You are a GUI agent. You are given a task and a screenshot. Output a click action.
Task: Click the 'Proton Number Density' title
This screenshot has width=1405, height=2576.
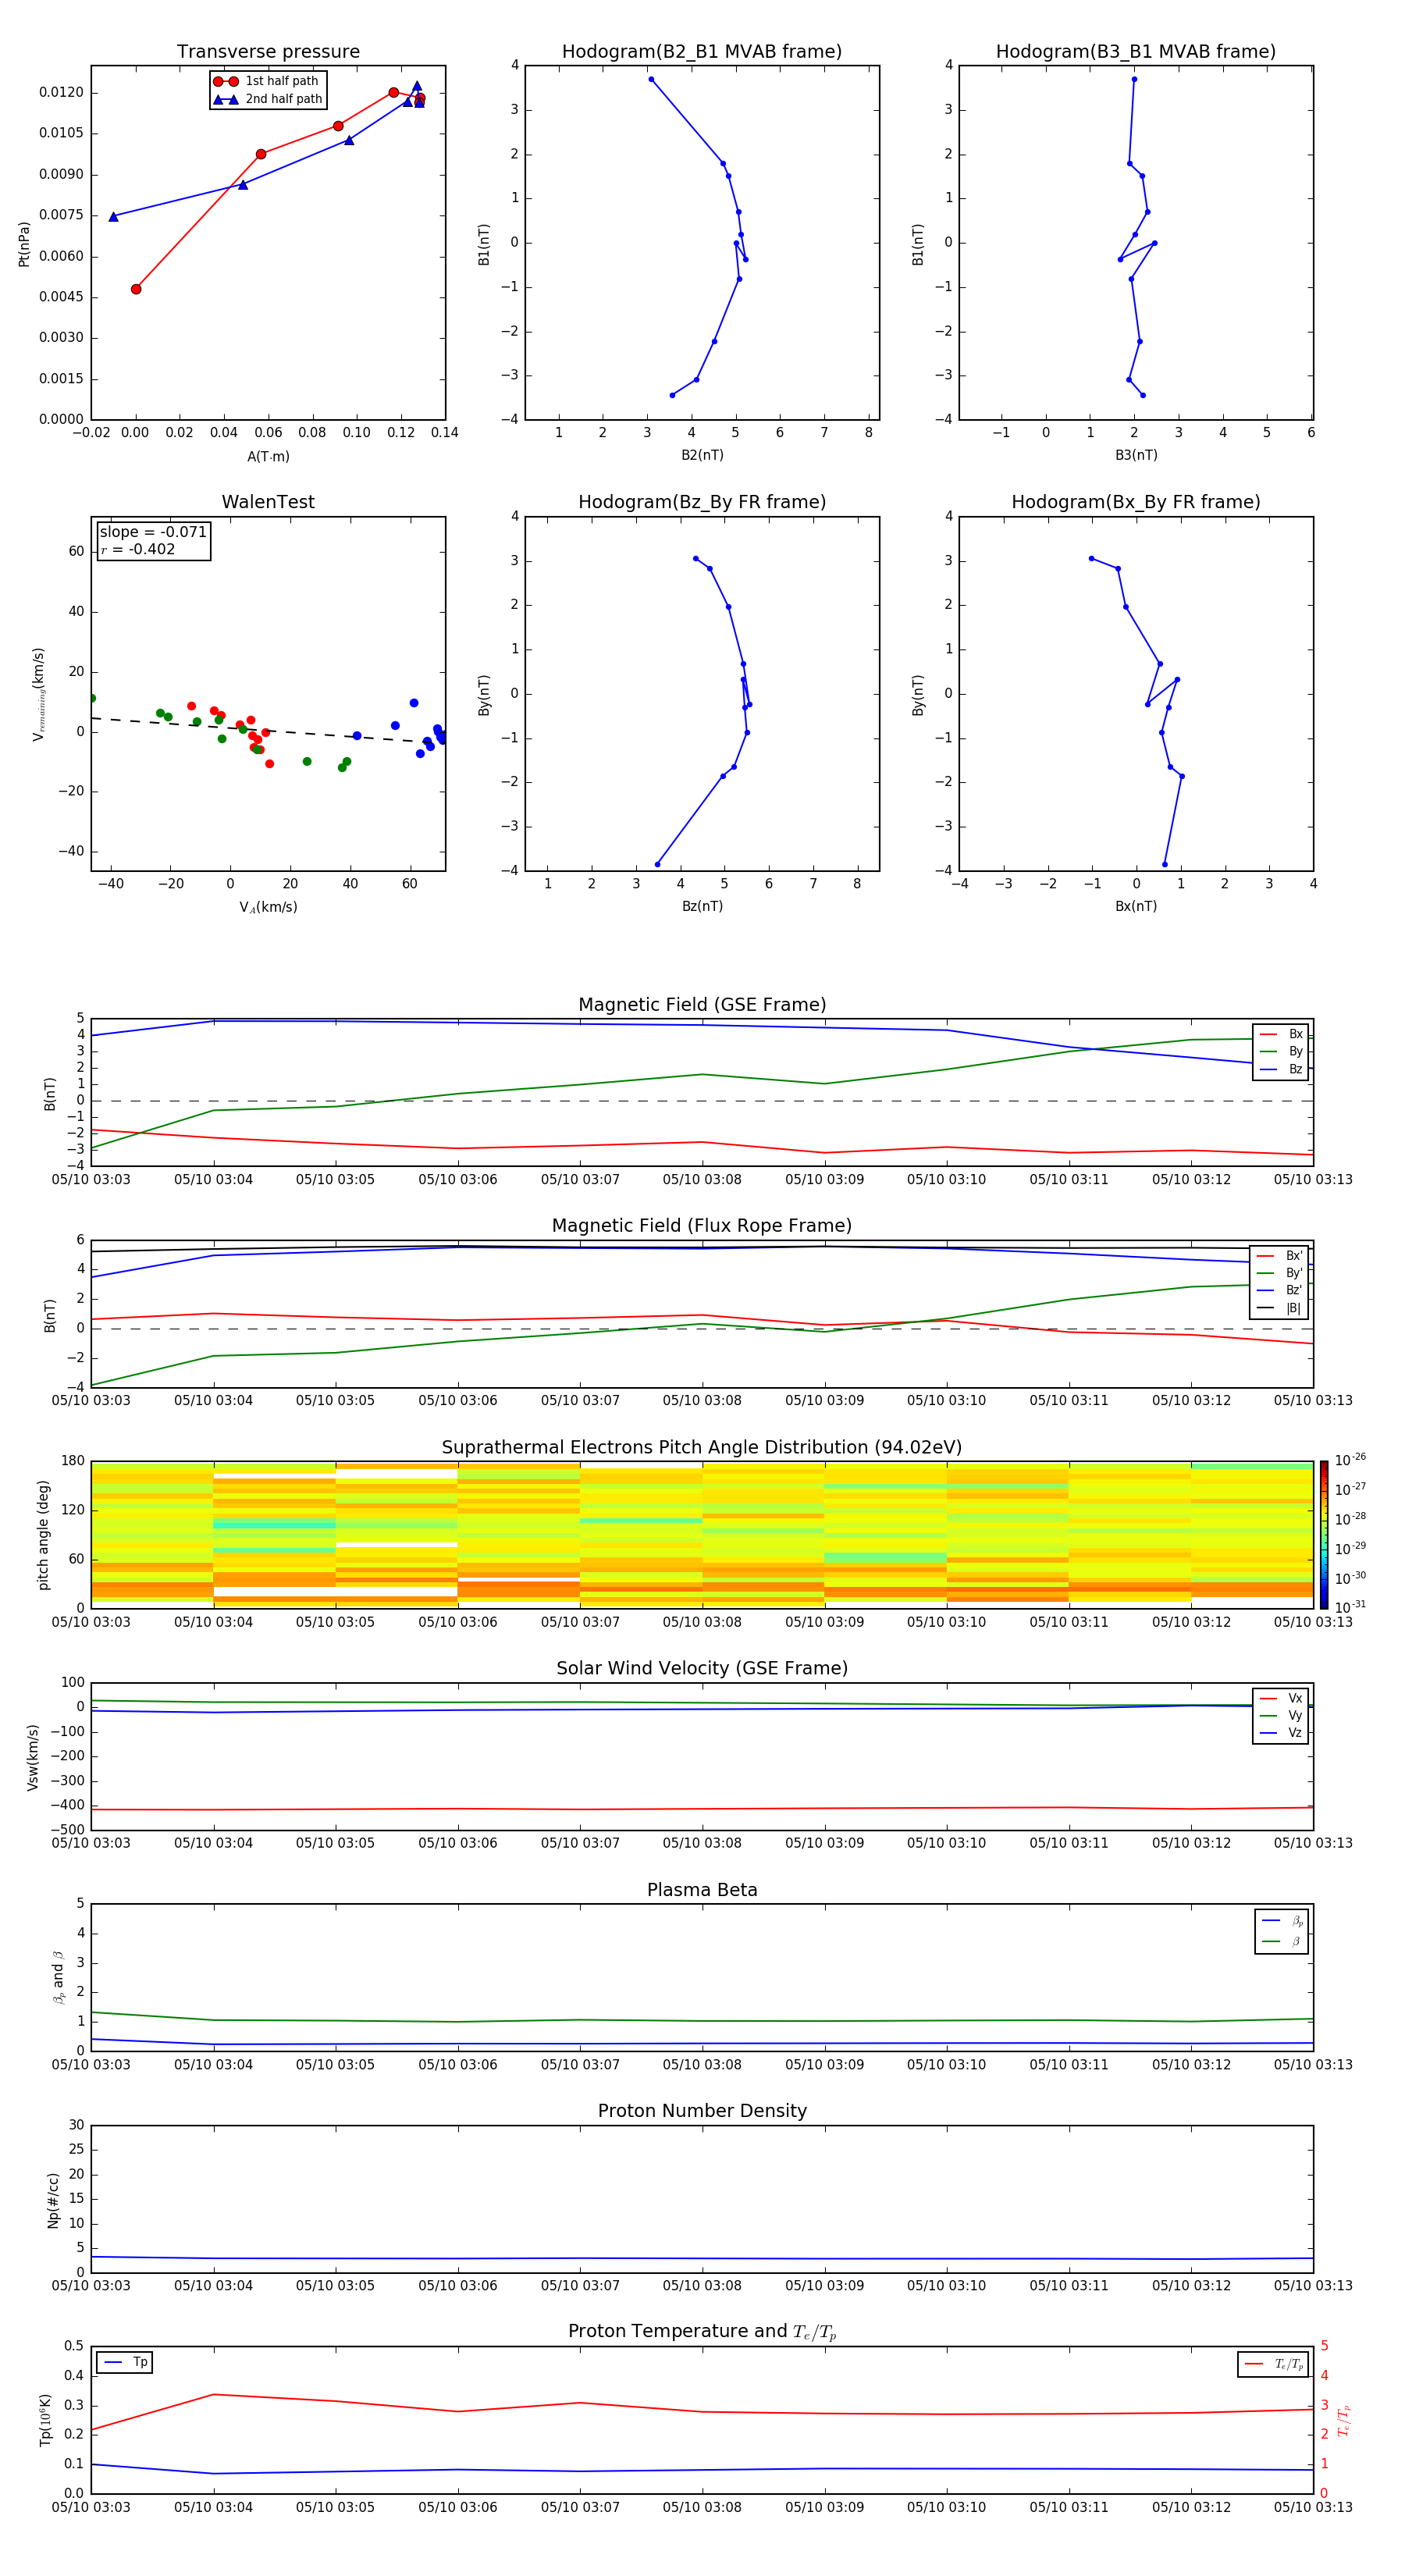tap(702, 2111)
